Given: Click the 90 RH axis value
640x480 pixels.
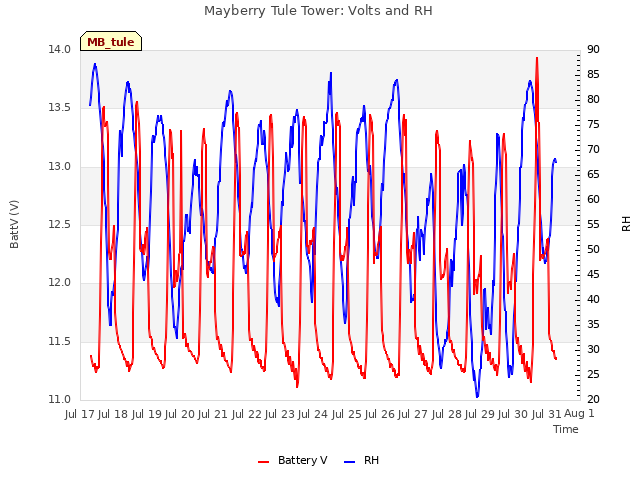Looking at the screenshot, I should point(593,50).
